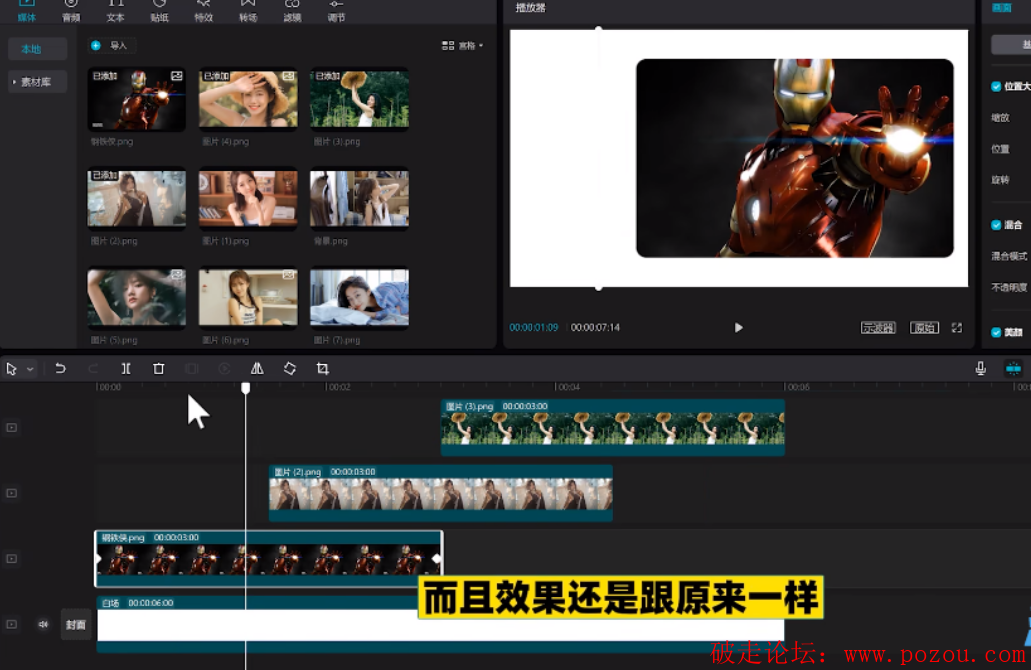Click the delete (trash) icon in timeline toolbar
Image resolution: width=1031 pixels, height=670 pixels.
point(158,369)
